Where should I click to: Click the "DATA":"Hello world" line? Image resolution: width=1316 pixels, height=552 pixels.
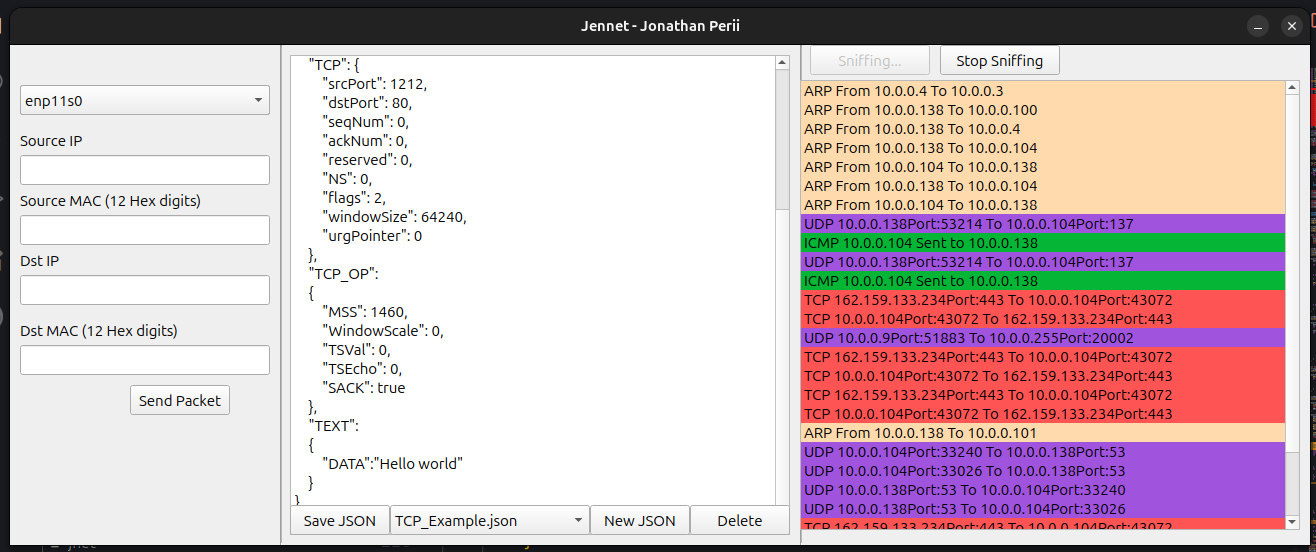(x=392, y=463)
